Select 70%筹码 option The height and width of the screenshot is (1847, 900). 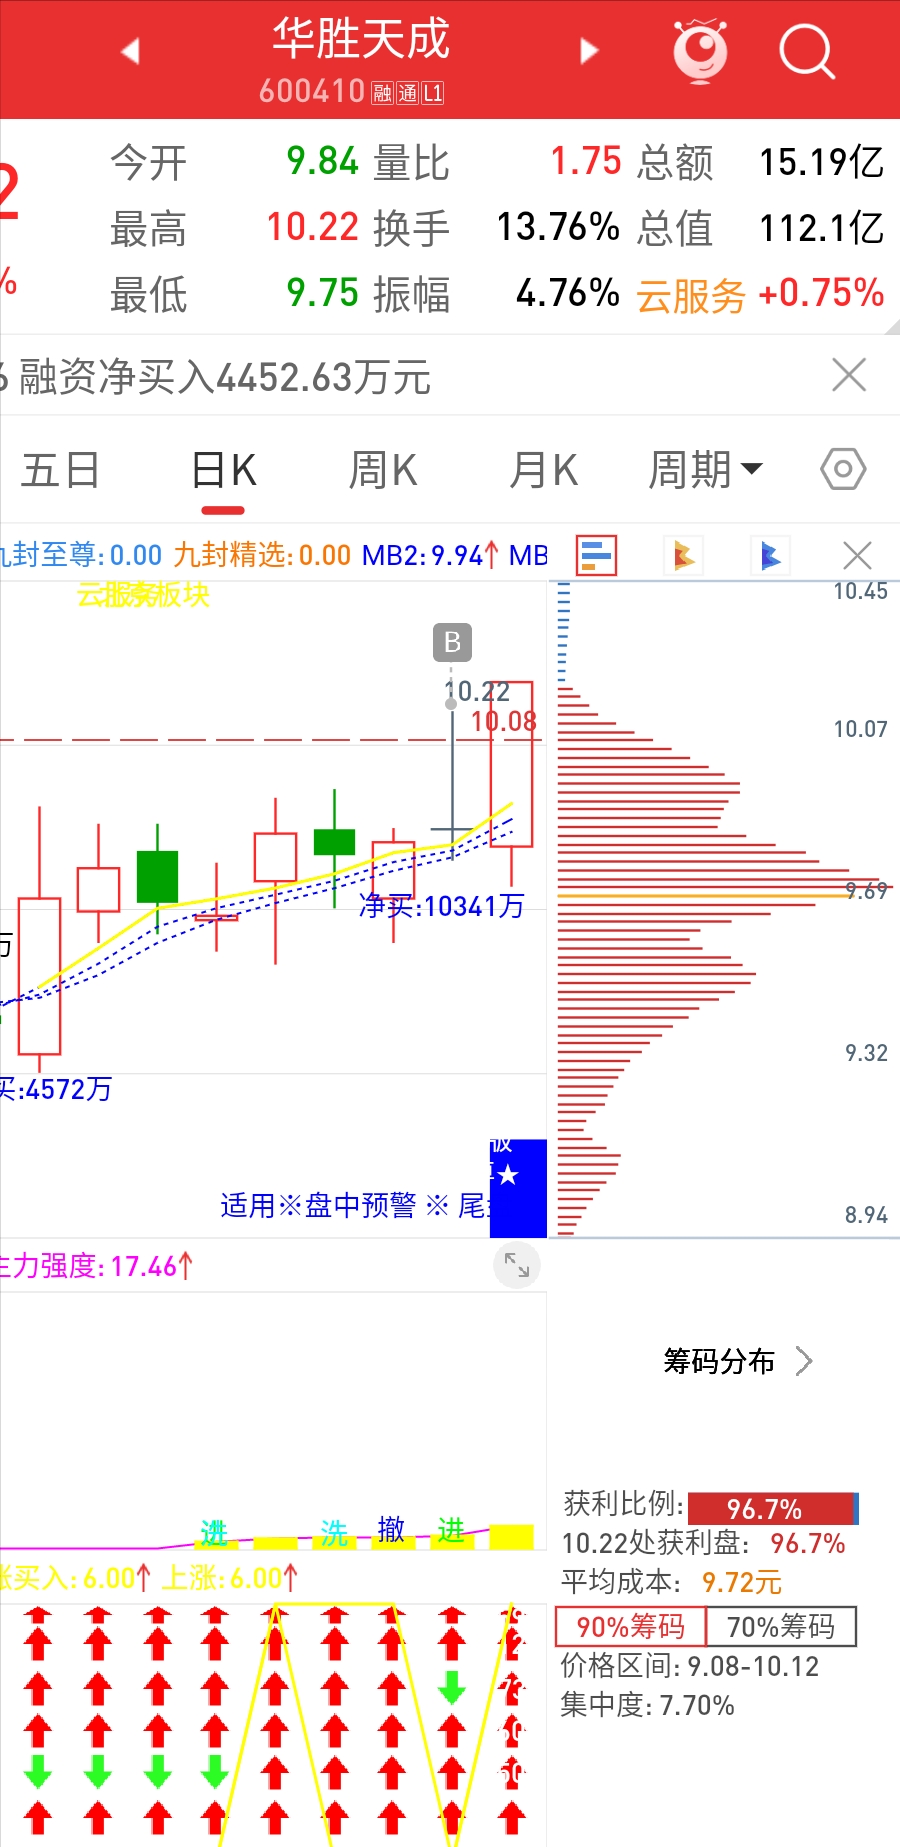[x=781, y=1627]
